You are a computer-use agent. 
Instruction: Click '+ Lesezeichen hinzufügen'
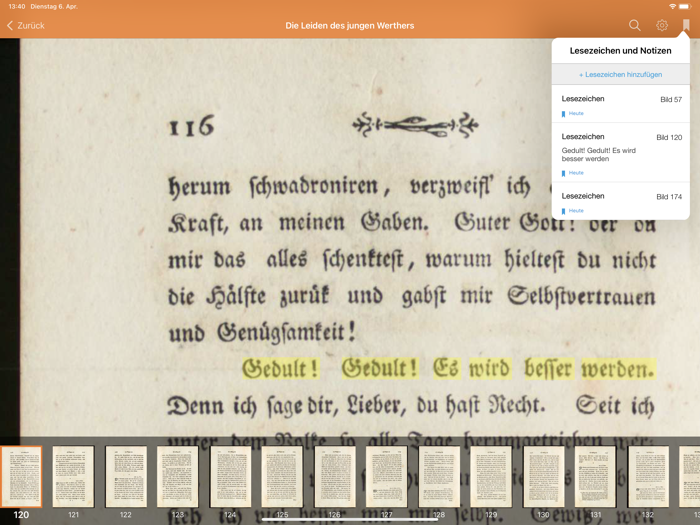point(621,75)
